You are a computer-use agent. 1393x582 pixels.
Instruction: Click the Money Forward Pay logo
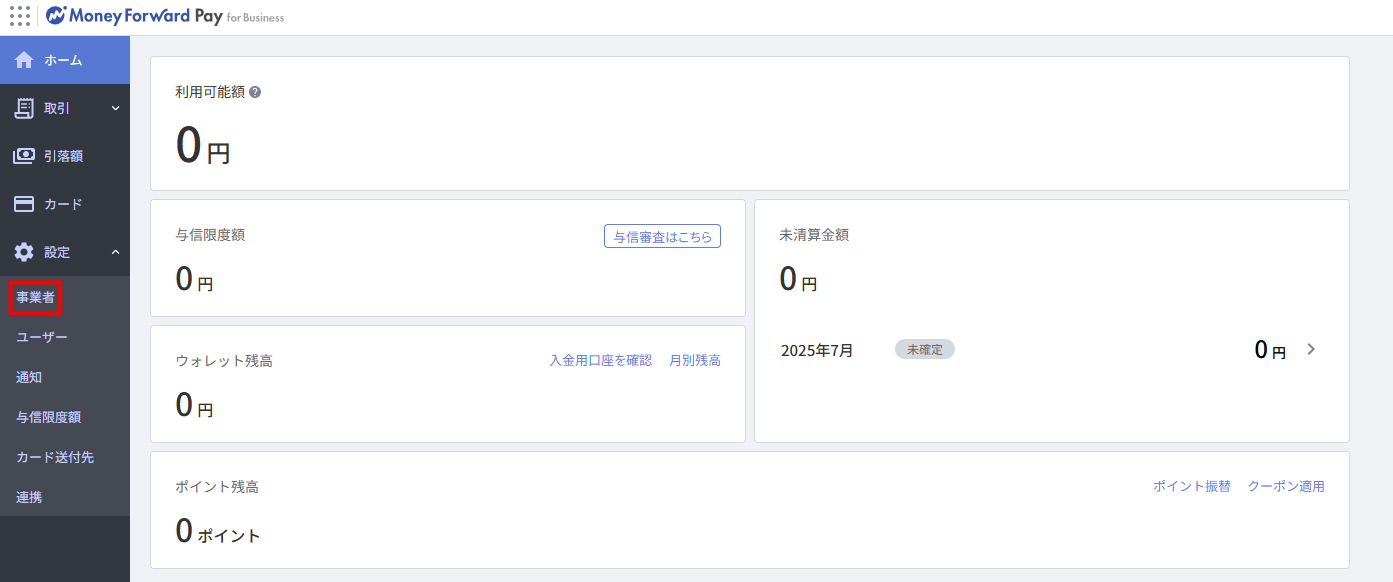pyautogui.click(x=165, y=16)
